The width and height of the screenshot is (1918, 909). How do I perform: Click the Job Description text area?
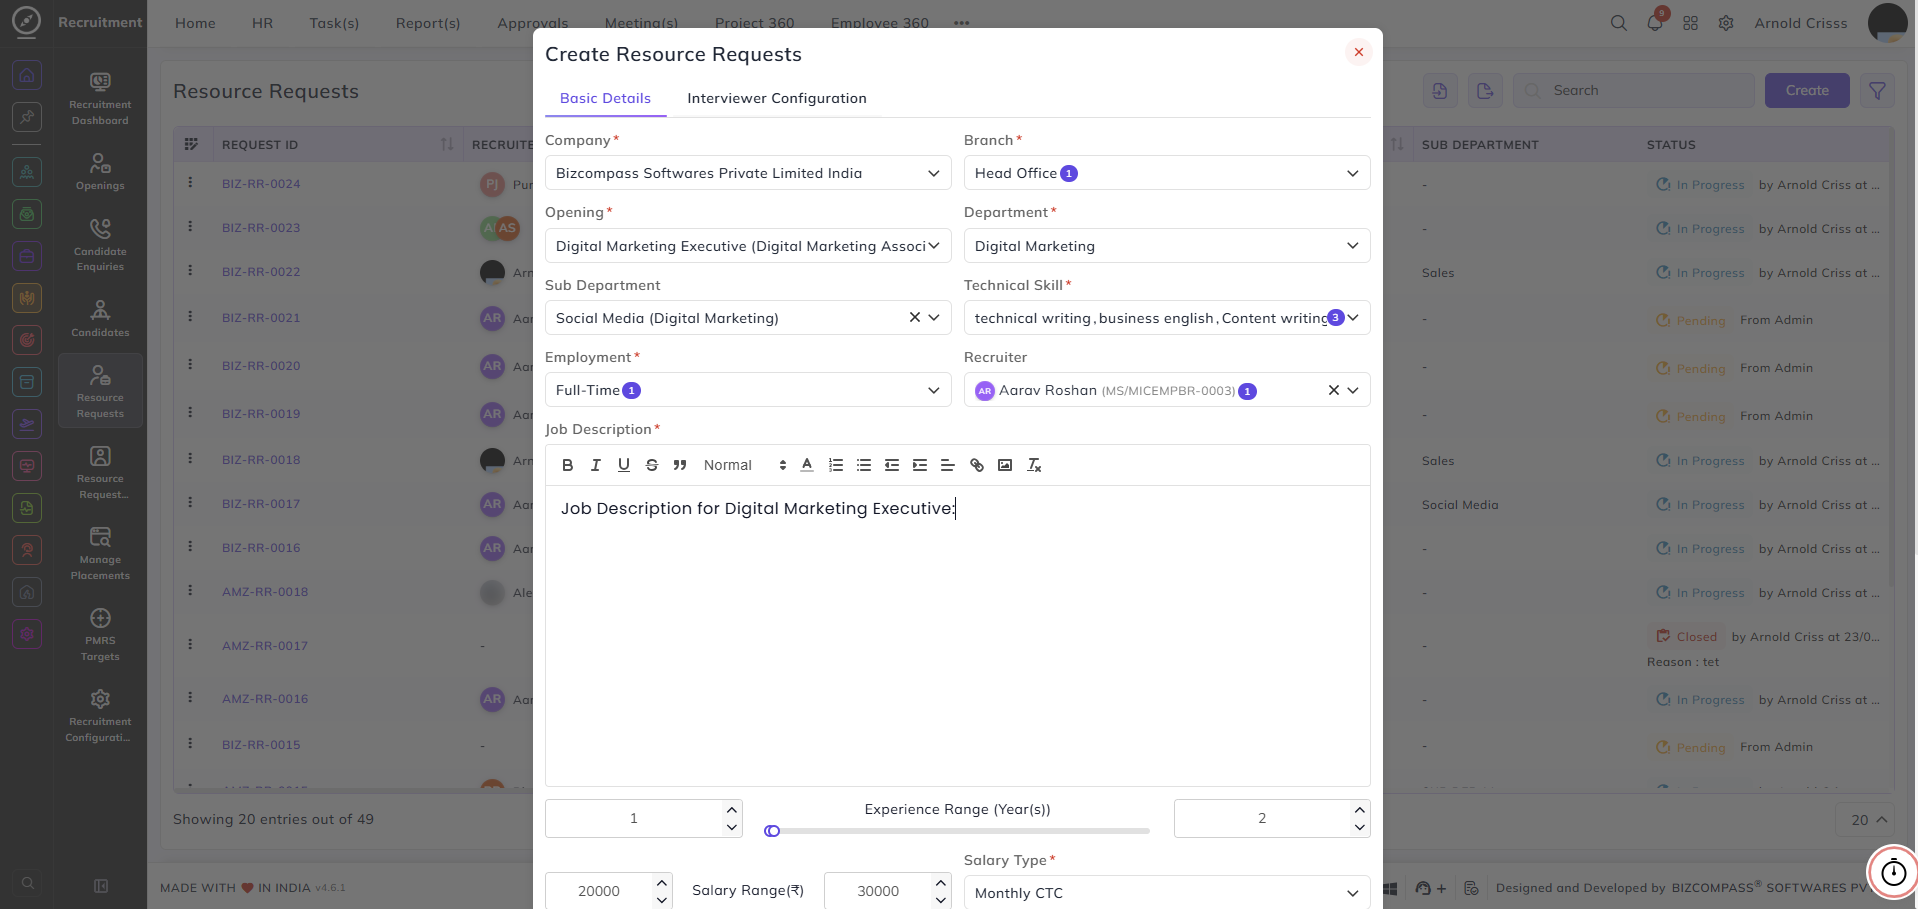958,636
